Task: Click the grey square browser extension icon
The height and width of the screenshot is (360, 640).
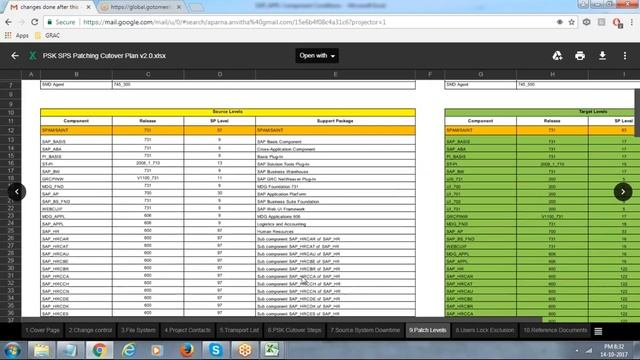Action: (x=602, y=22)
